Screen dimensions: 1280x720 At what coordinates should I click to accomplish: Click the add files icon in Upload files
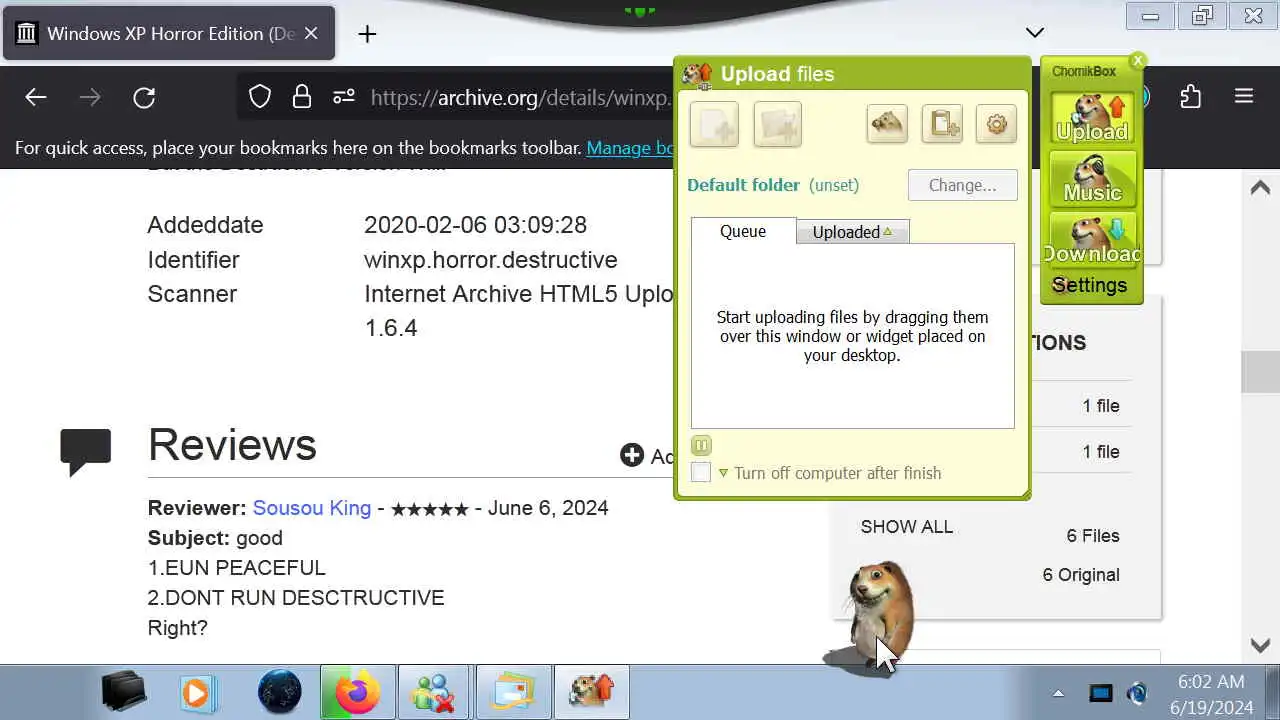(714, 125)
